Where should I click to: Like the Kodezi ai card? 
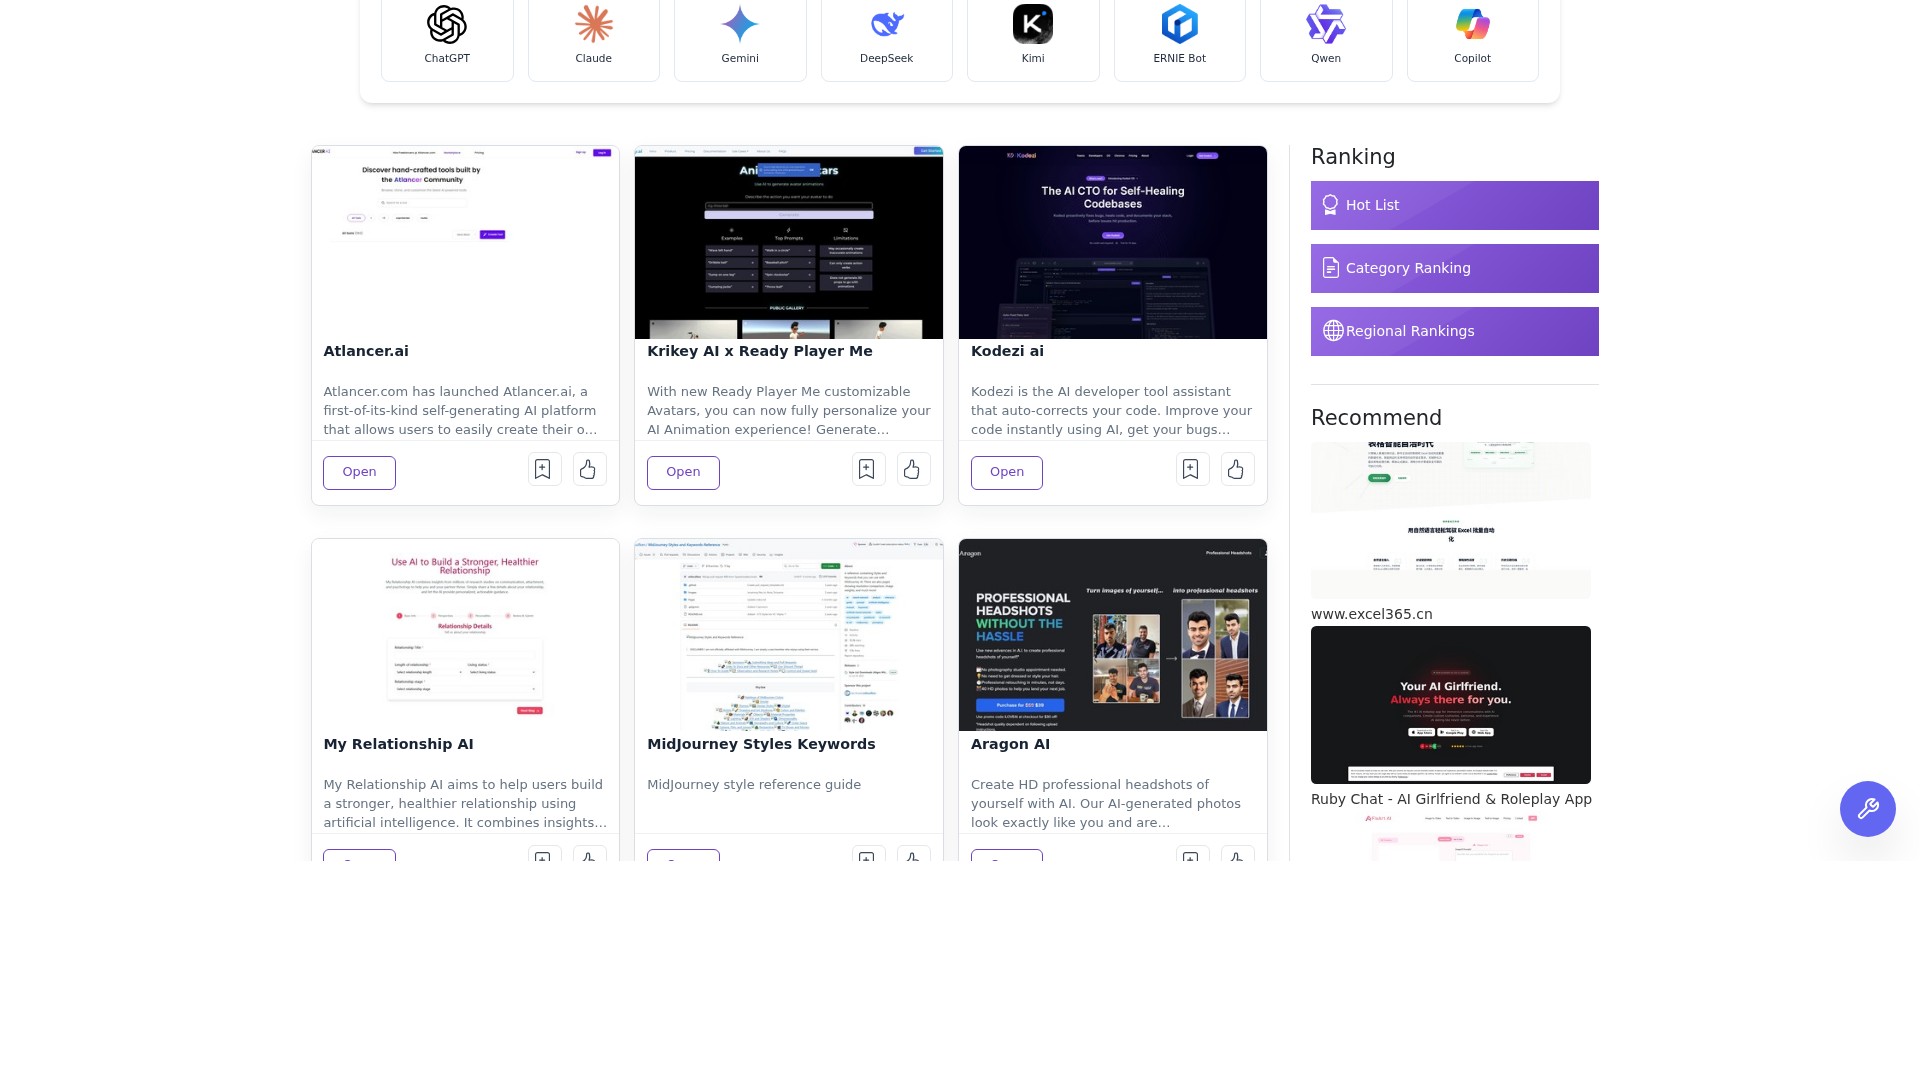[1238, 469]
